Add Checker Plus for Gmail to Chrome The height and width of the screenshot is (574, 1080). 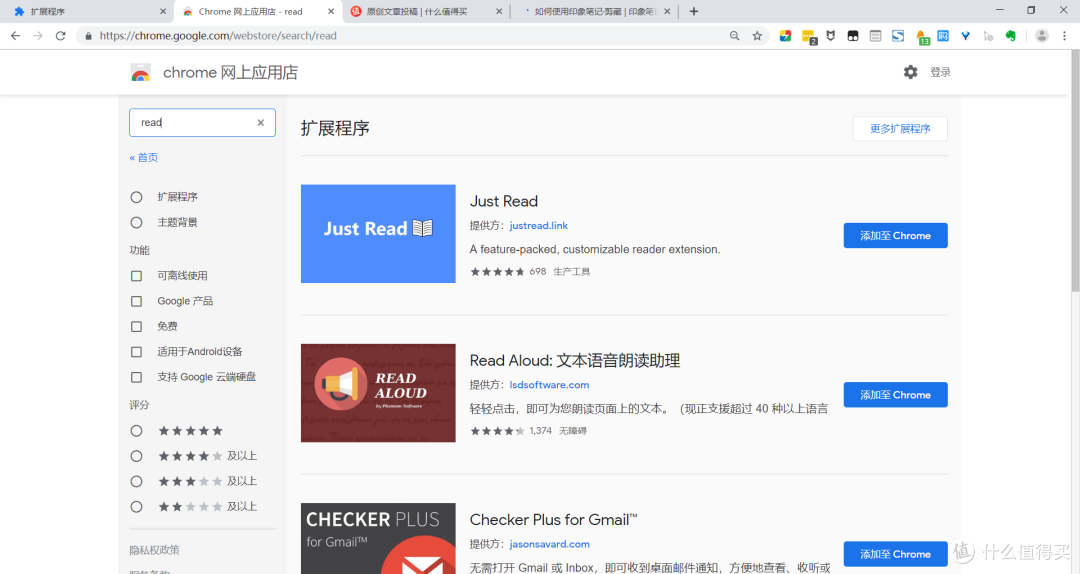[x=895, y=554]
